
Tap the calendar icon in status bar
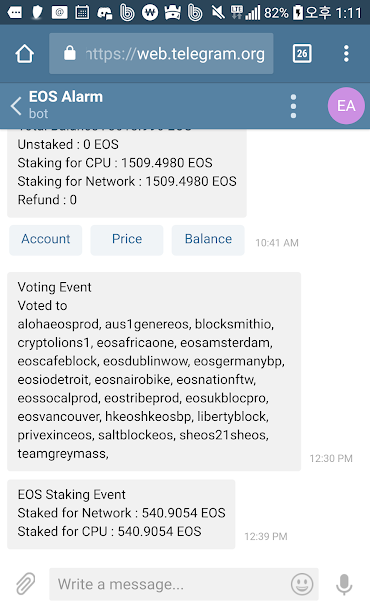coord(82,13)
